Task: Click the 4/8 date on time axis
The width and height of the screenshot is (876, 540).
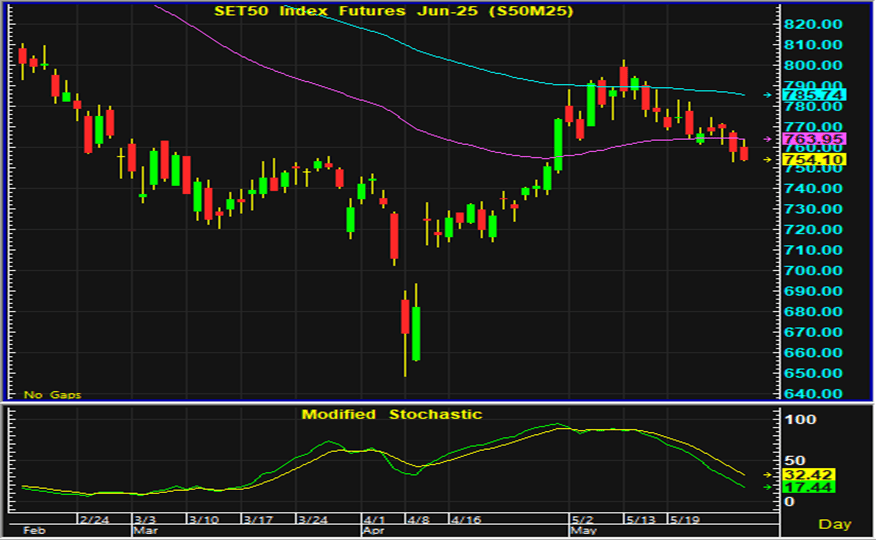Action: tap(418, 521)
